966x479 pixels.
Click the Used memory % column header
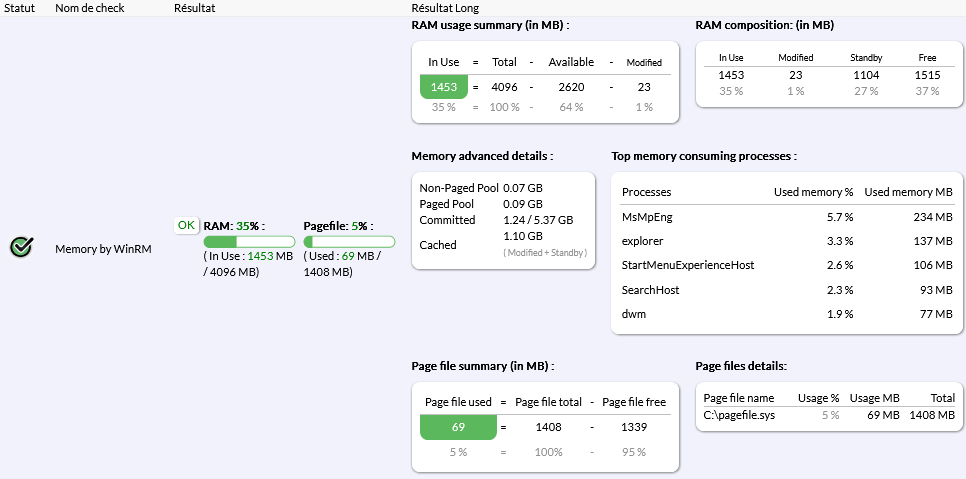pos(813,191)
